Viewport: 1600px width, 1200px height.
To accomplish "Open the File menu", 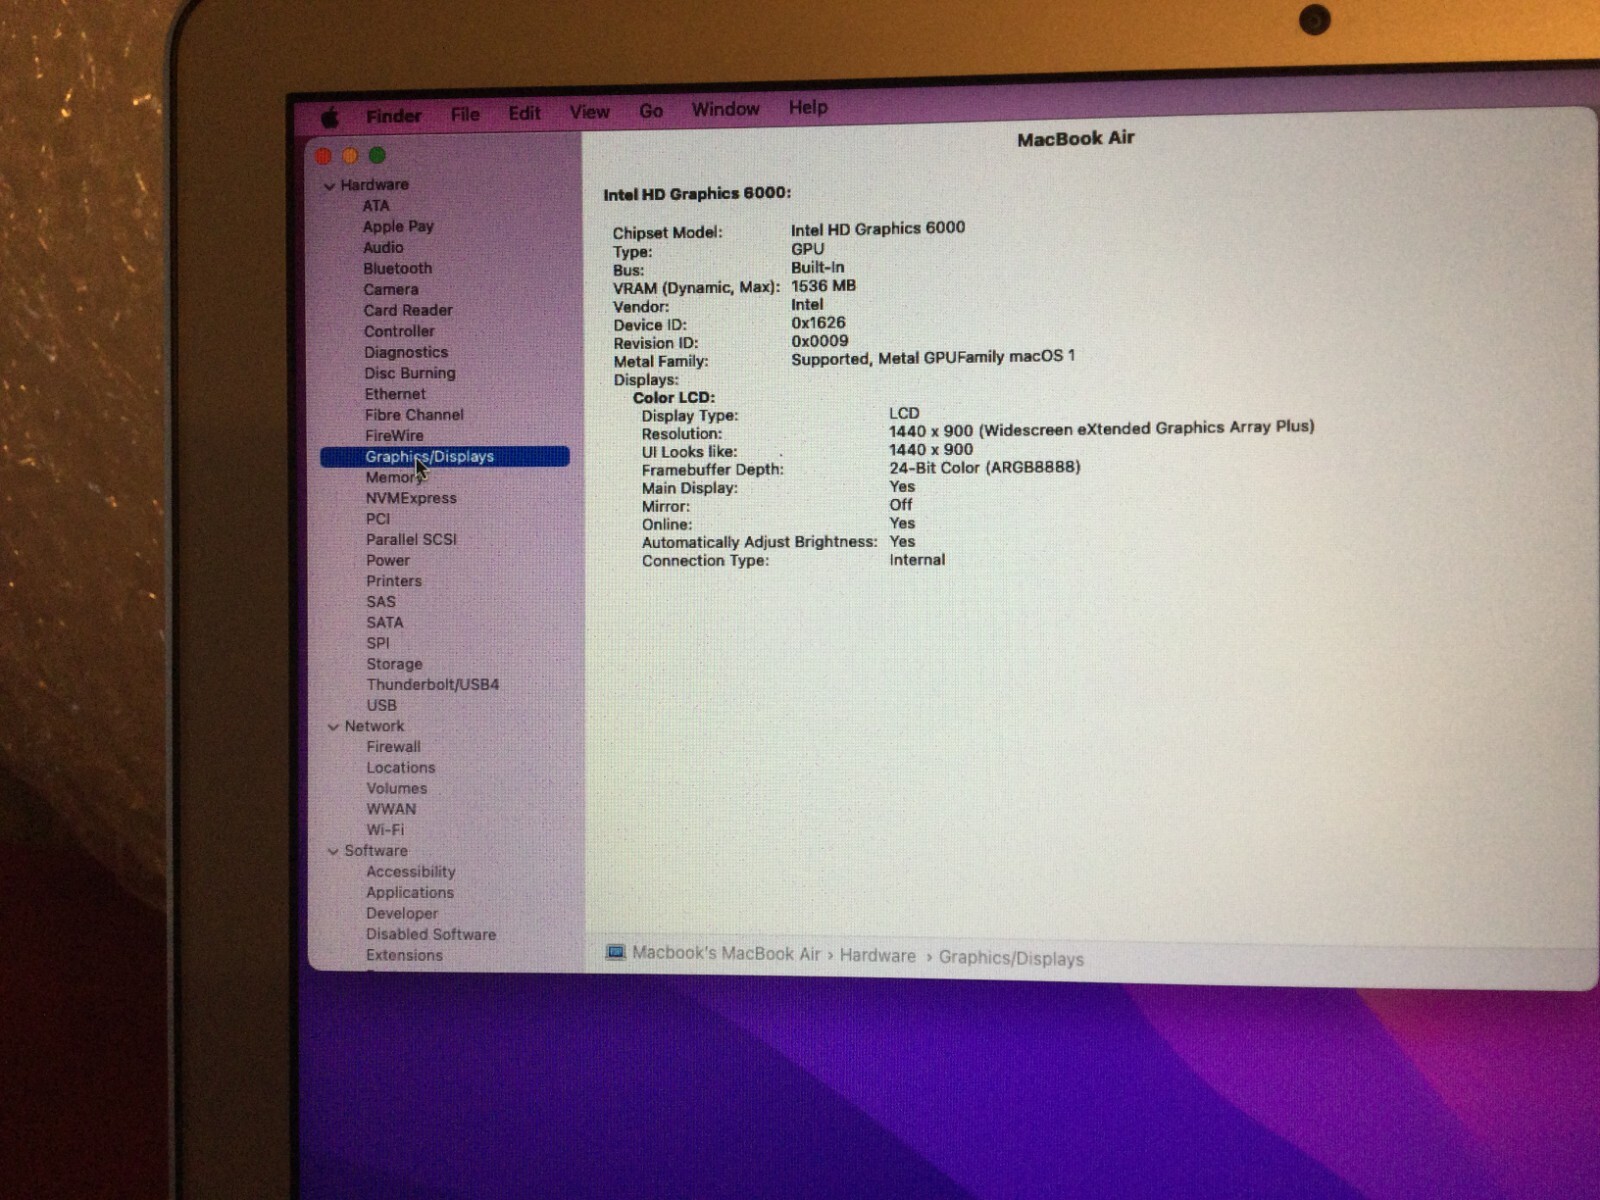I will (x=465, y=115).
